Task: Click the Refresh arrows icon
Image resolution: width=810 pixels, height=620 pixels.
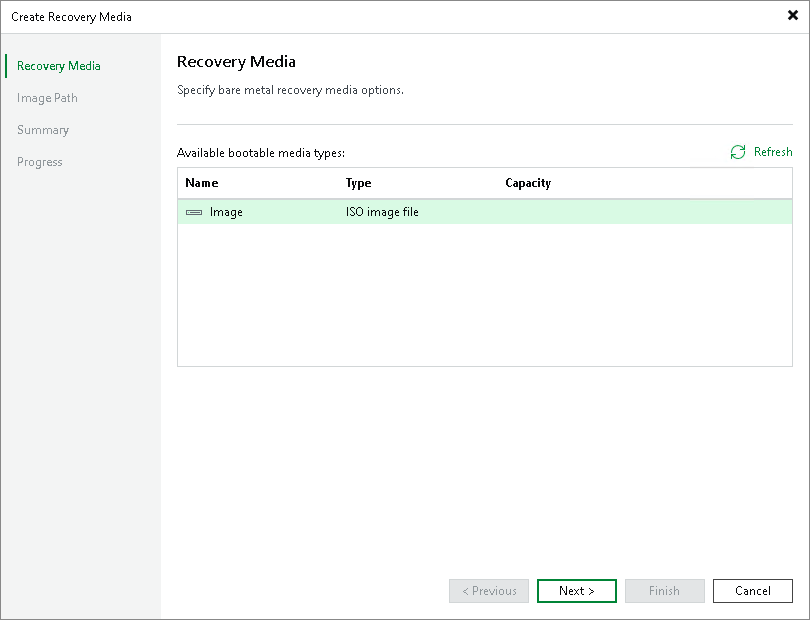Action: pyautogui.click(x=738, y=152)
